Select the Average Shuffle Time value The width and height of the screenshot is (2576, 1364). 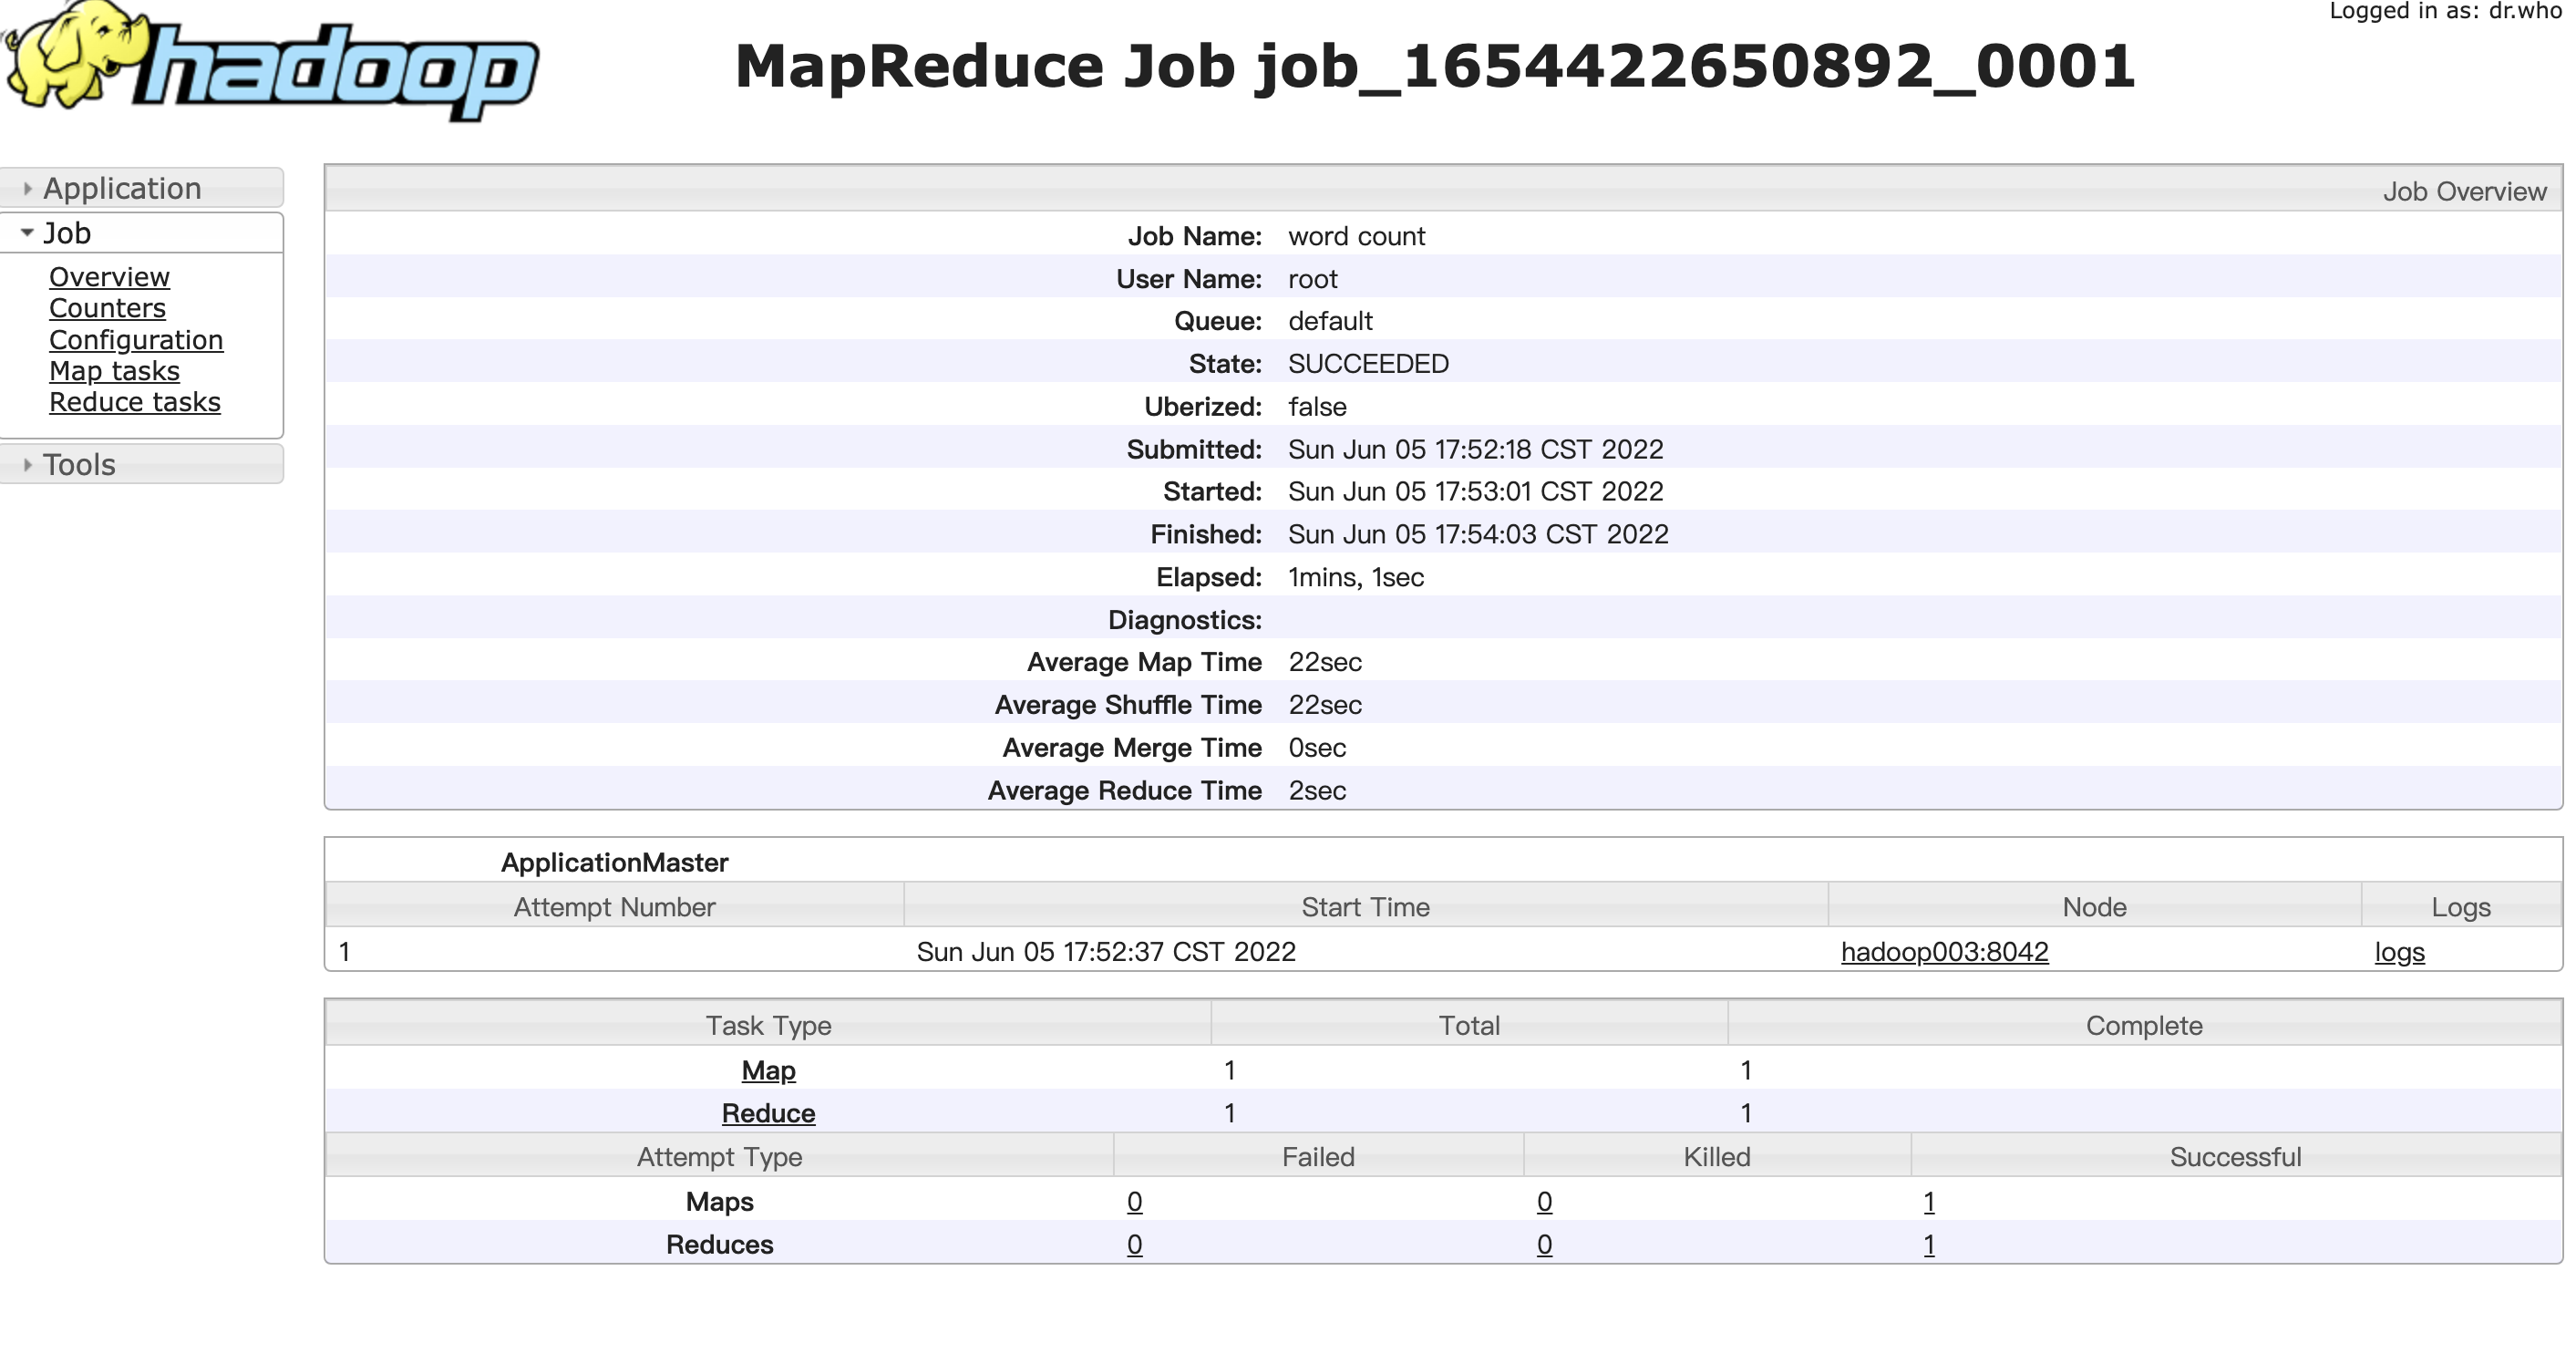click(x=1325, y=705)
